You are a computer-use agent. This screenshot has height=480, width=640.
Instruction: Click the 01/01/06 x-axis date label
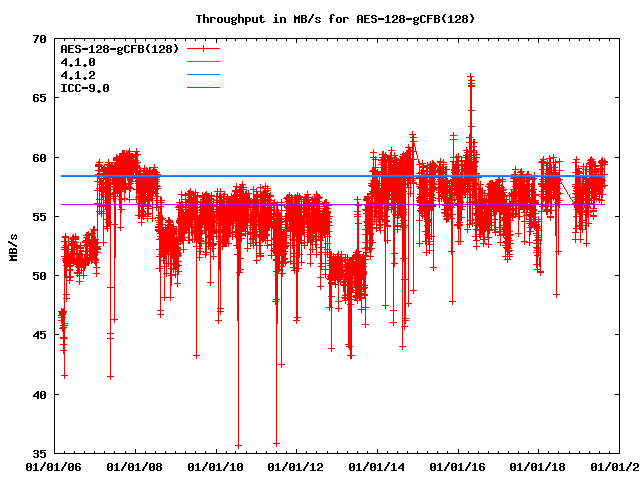point(52,467)
